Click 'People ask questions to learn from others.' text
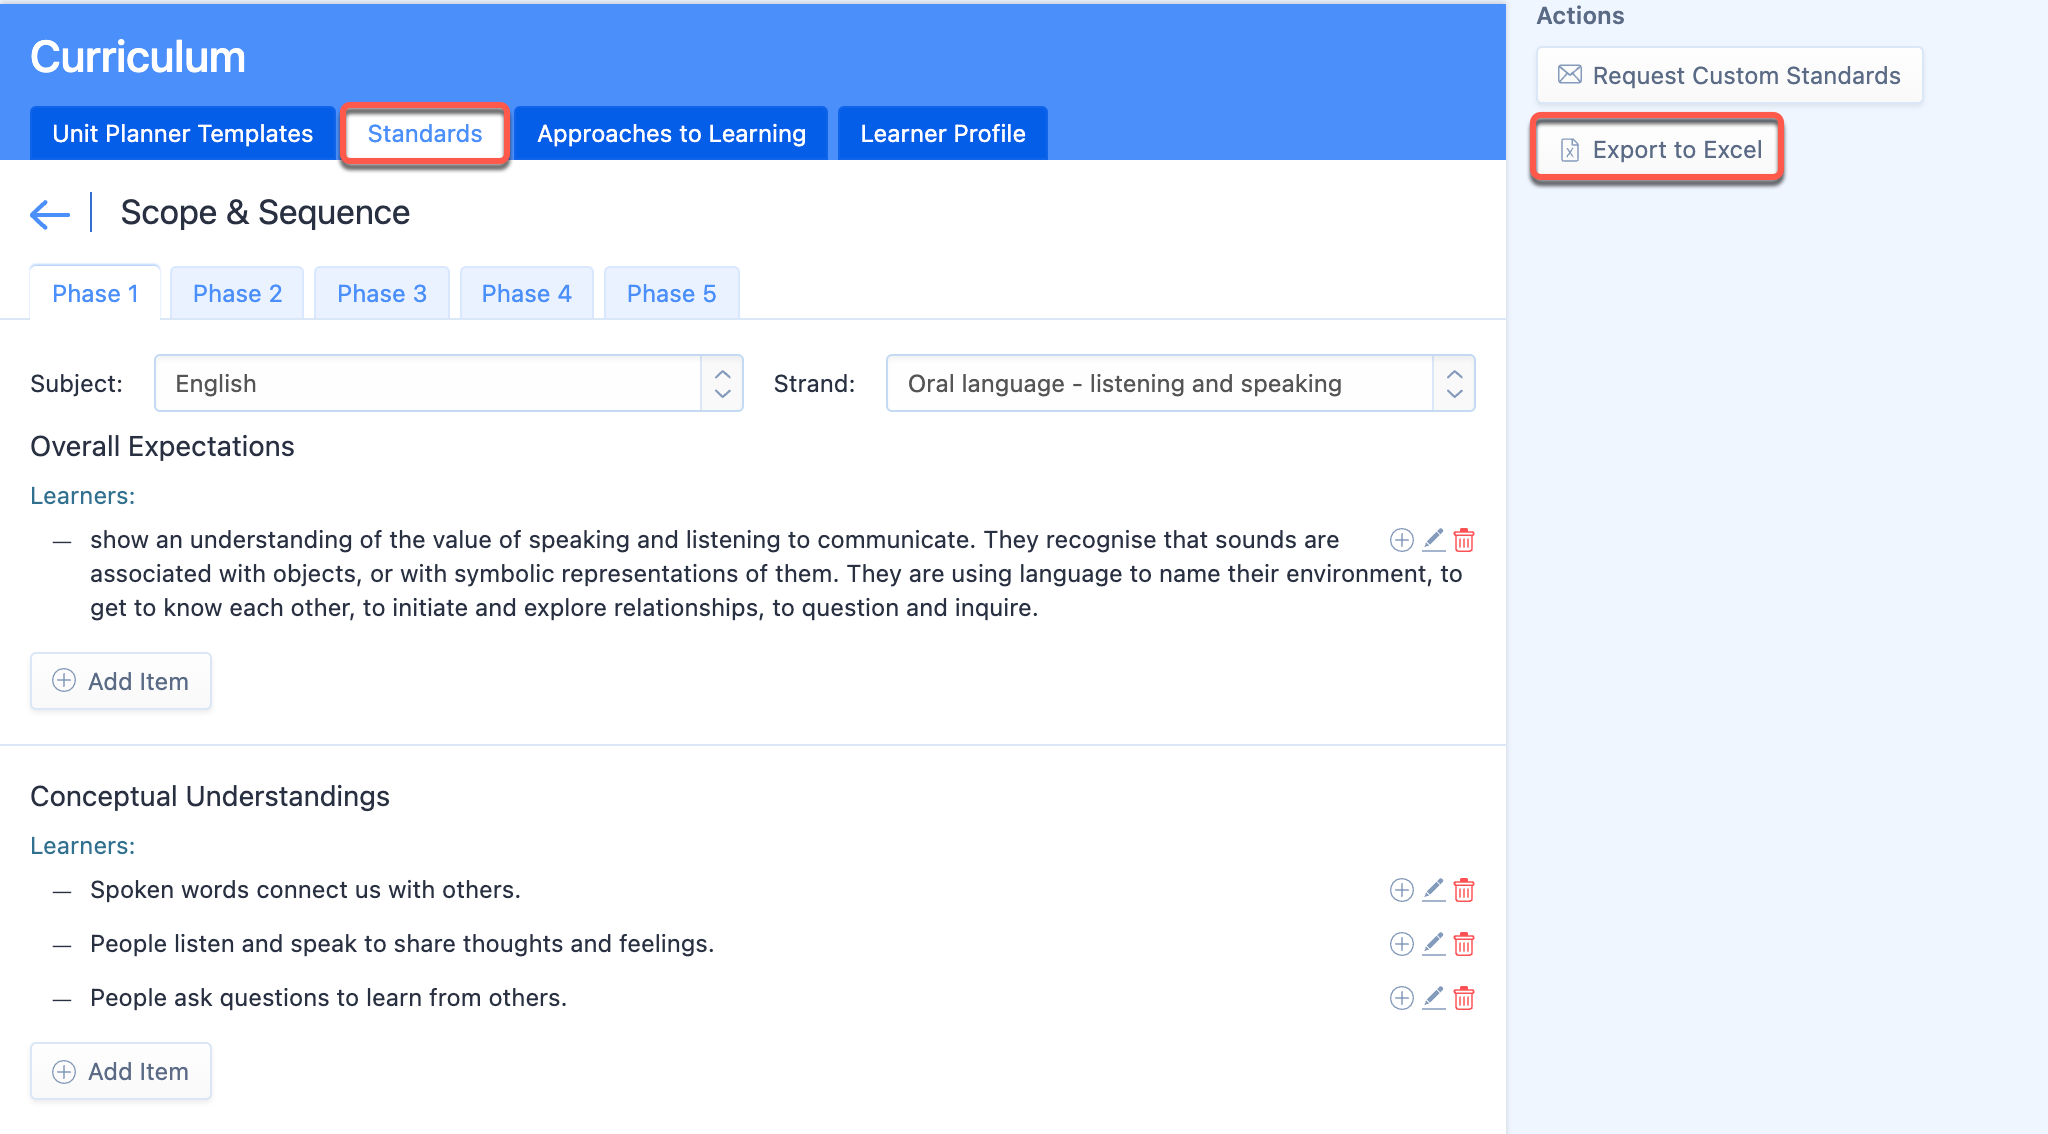 (328, 998)
